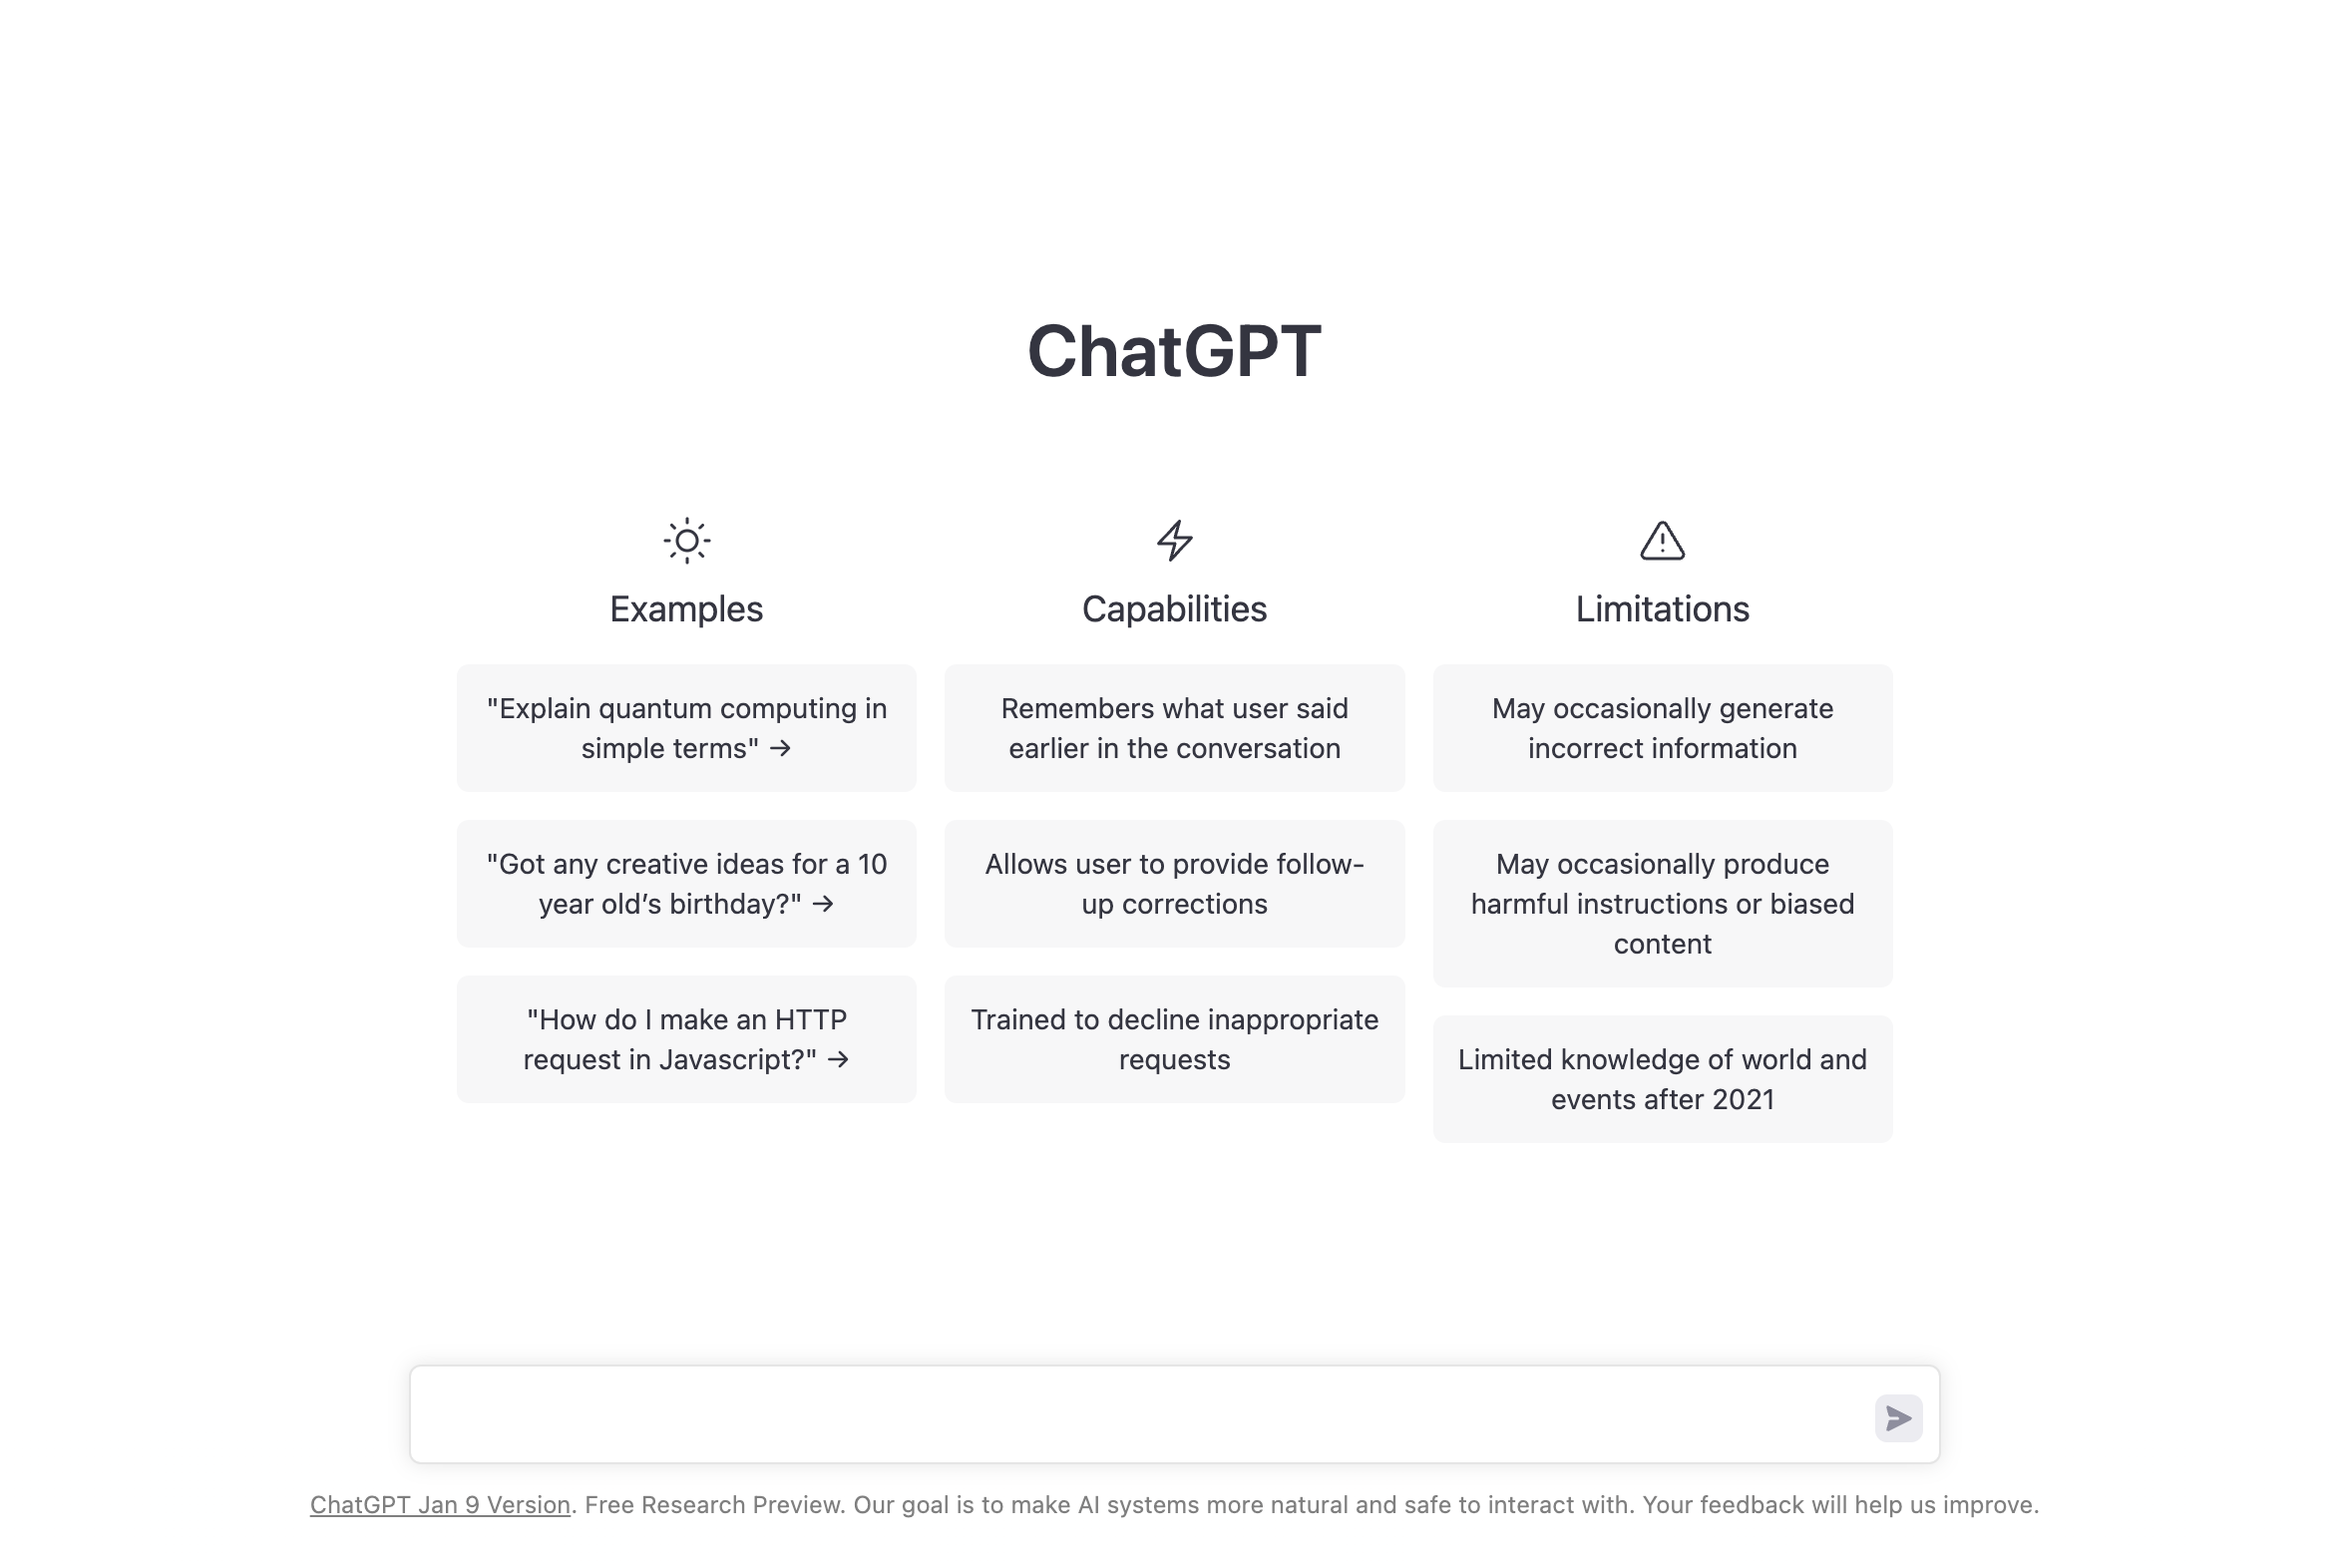Click the send arrow button
Image resolution: width=2351 pixels, height=1568 pixels.
click(1898, 1417)
